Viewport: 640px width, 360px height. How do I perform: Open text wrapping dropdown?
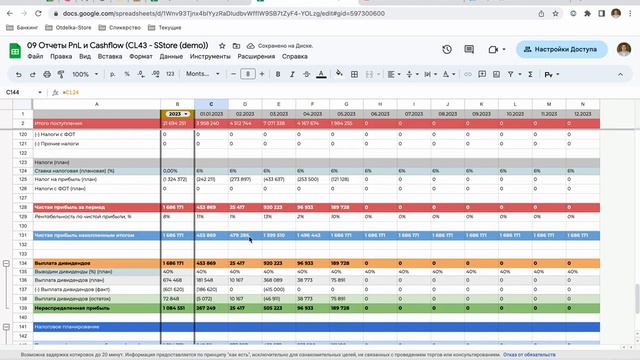click(430, 74)
